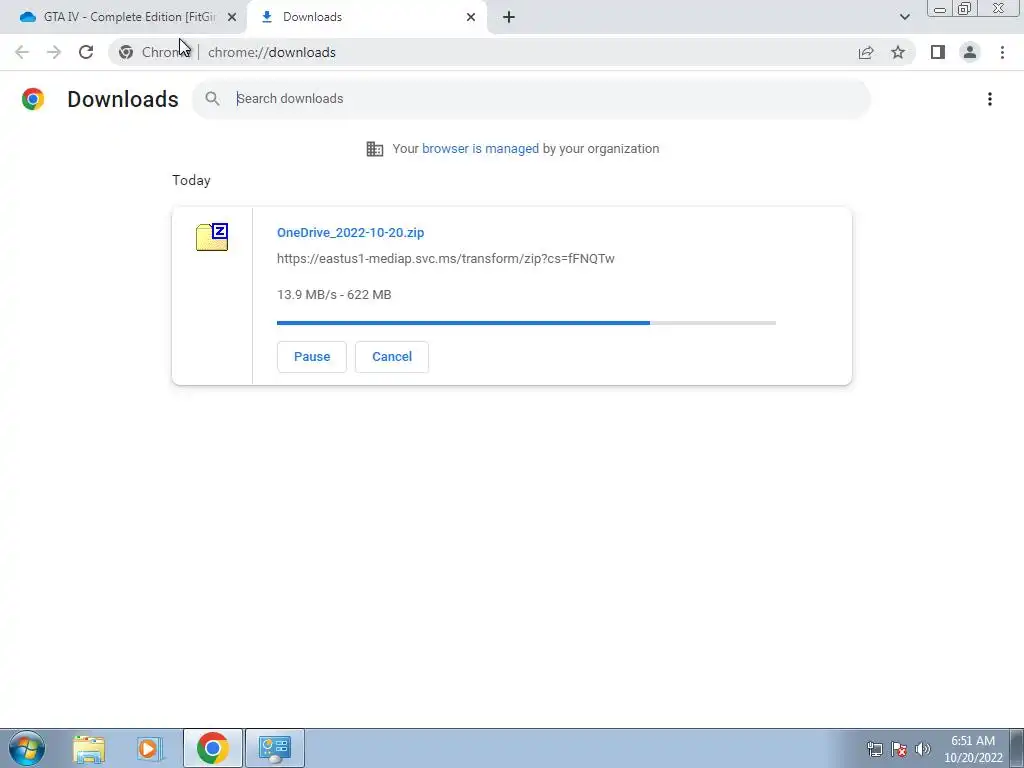Open a new tab with the plus button
1024x768 pixels.
point(509,17)
